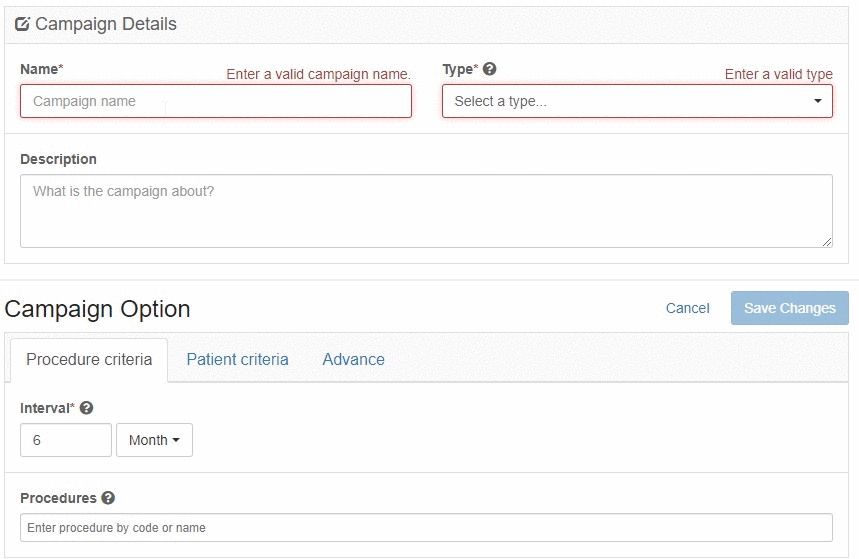Go to the Advance tab
The image size is (859, 559).
click(x=353, y=360)
